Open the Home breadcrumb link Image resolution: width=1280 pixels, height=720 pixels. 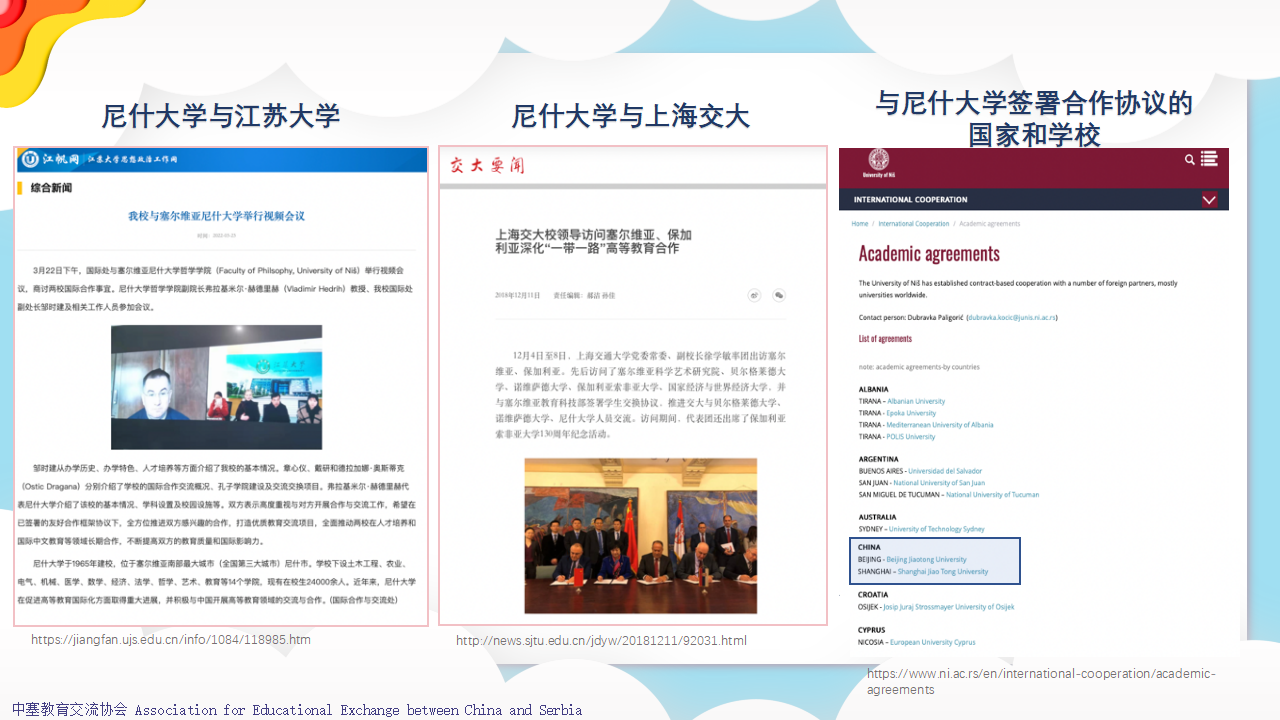point(860,224)
